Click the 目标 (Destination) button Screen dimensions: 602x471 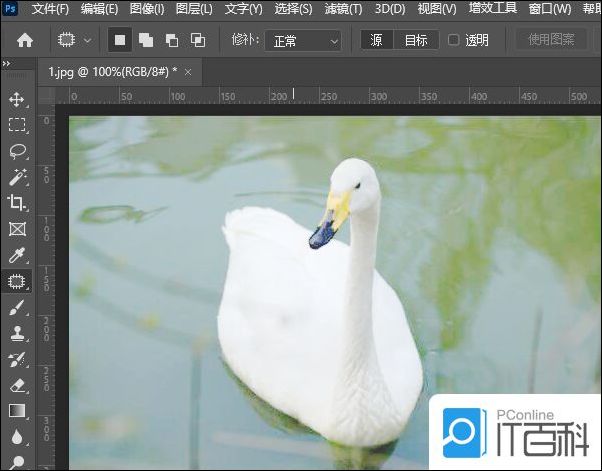click(415, 40)
